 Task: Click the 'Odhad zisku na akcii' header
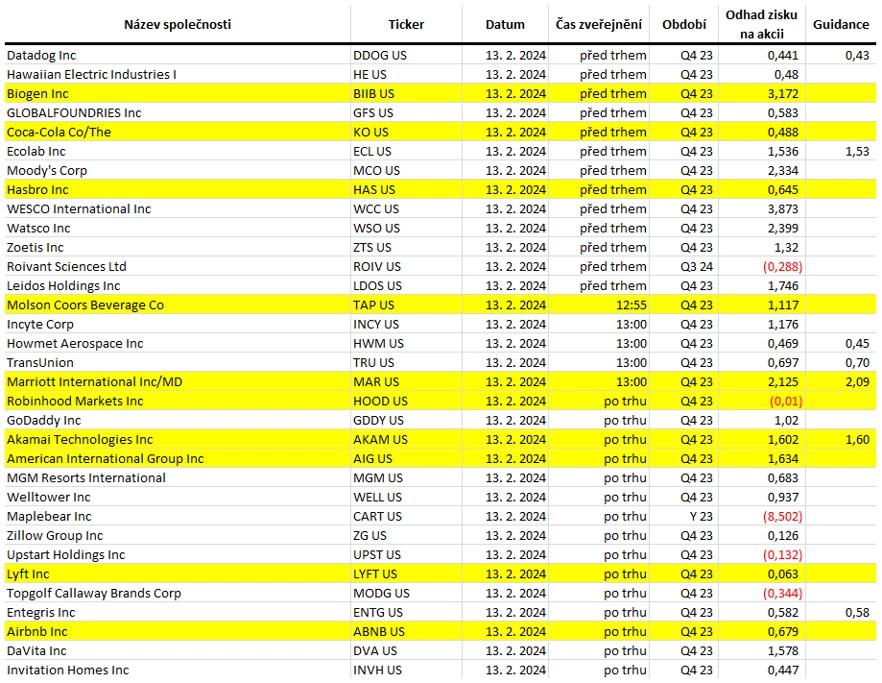click(x=761, y=24)
